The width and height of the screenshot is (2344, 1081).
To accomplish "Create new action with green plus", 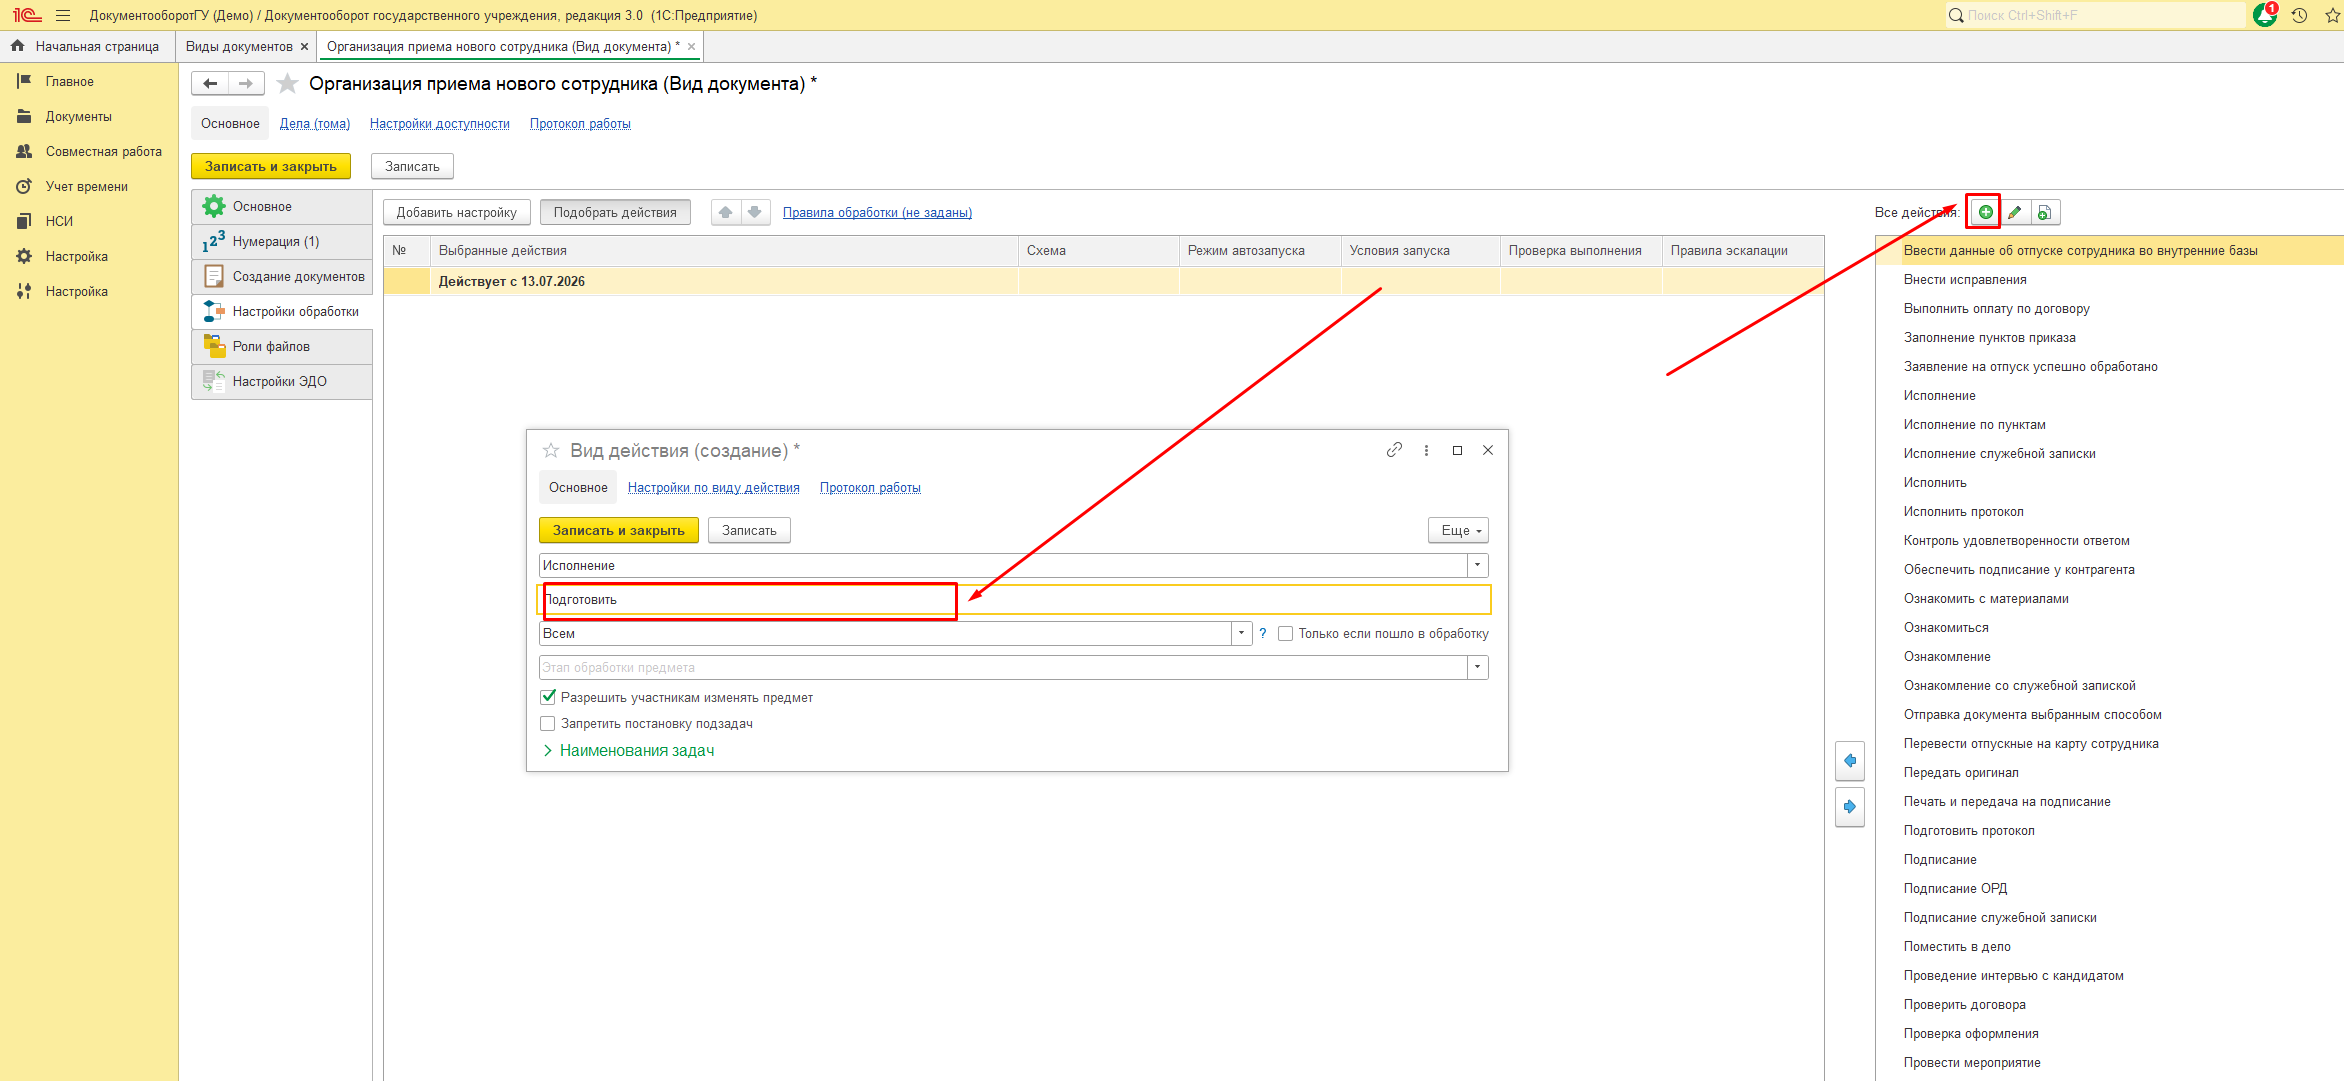I will click(1985, 212).
